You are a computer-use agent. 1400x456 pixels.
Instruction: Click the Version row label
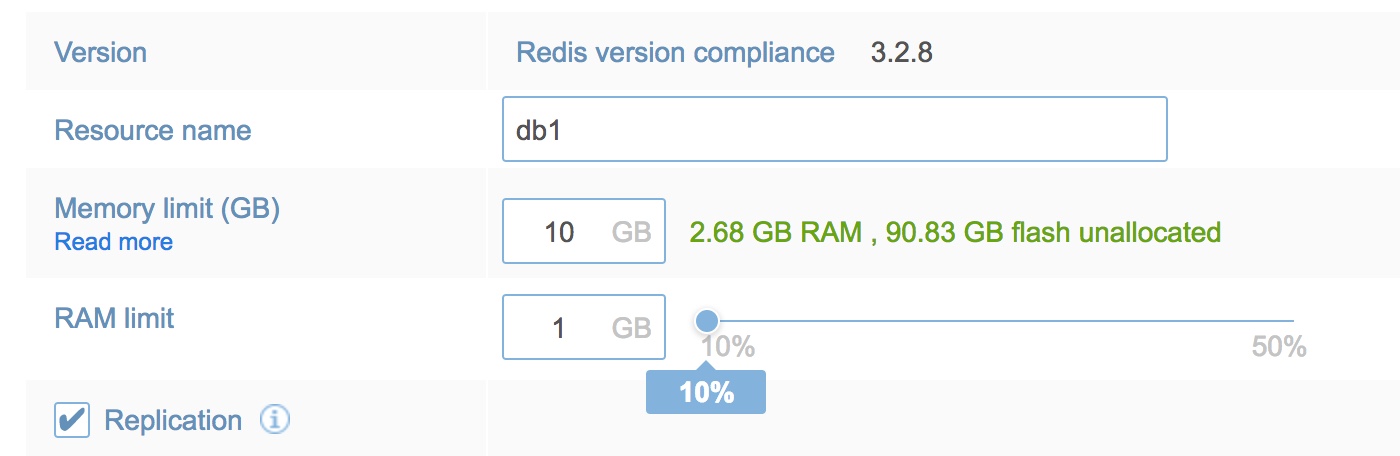click(100, 52)
